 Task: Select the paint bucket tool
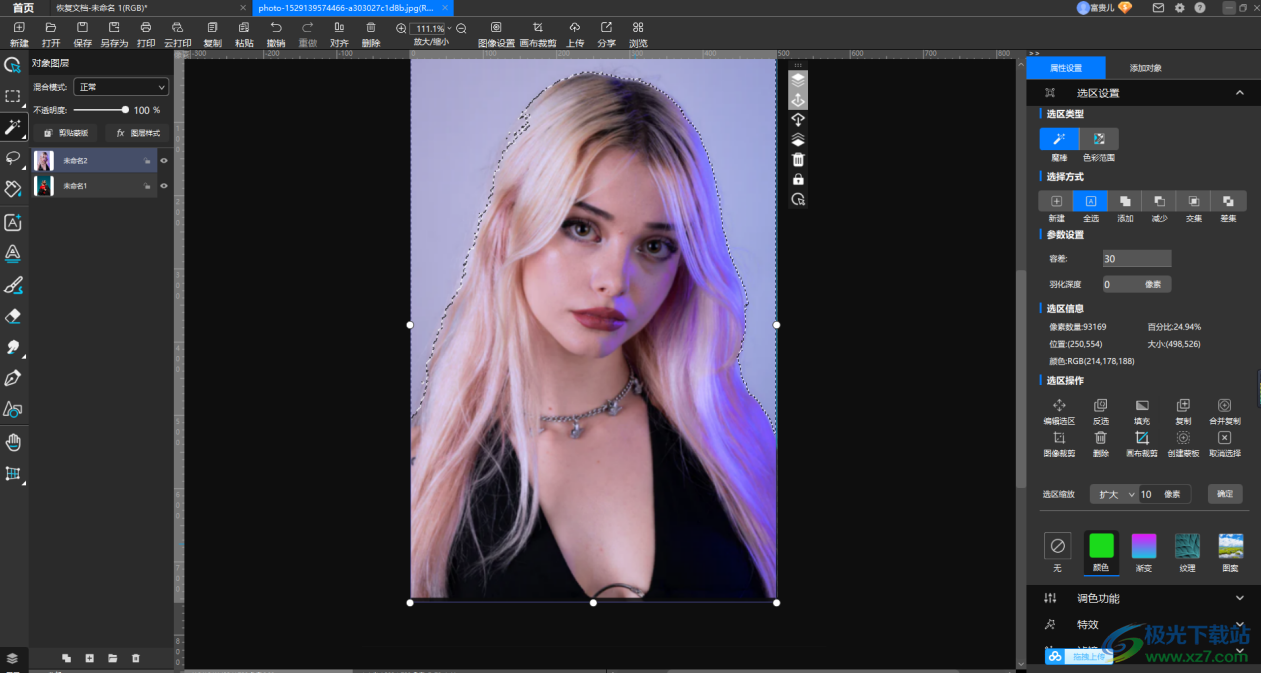(13, 189)
